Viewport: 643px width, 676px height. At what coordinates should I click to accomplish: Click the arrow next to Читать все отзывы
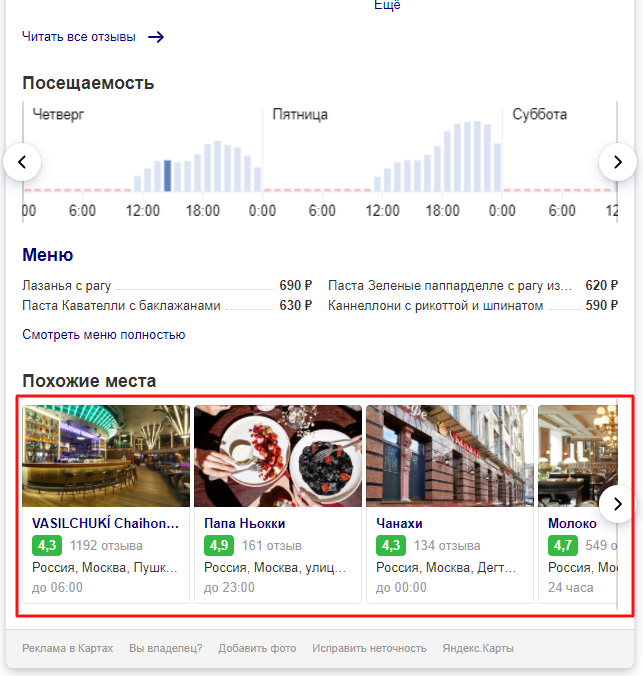tap(156, 37)
